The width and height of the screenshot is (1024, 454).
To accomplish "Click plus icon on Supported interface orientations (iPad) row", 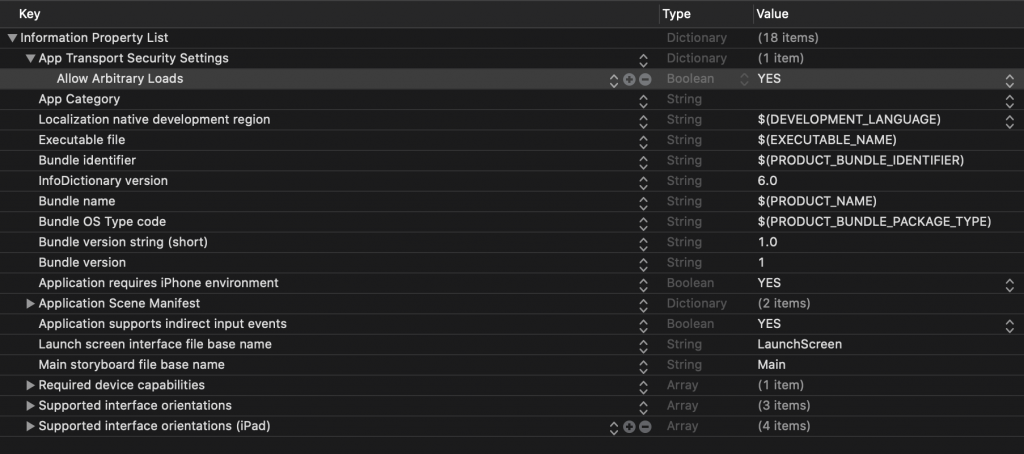I will coord(629,427).
